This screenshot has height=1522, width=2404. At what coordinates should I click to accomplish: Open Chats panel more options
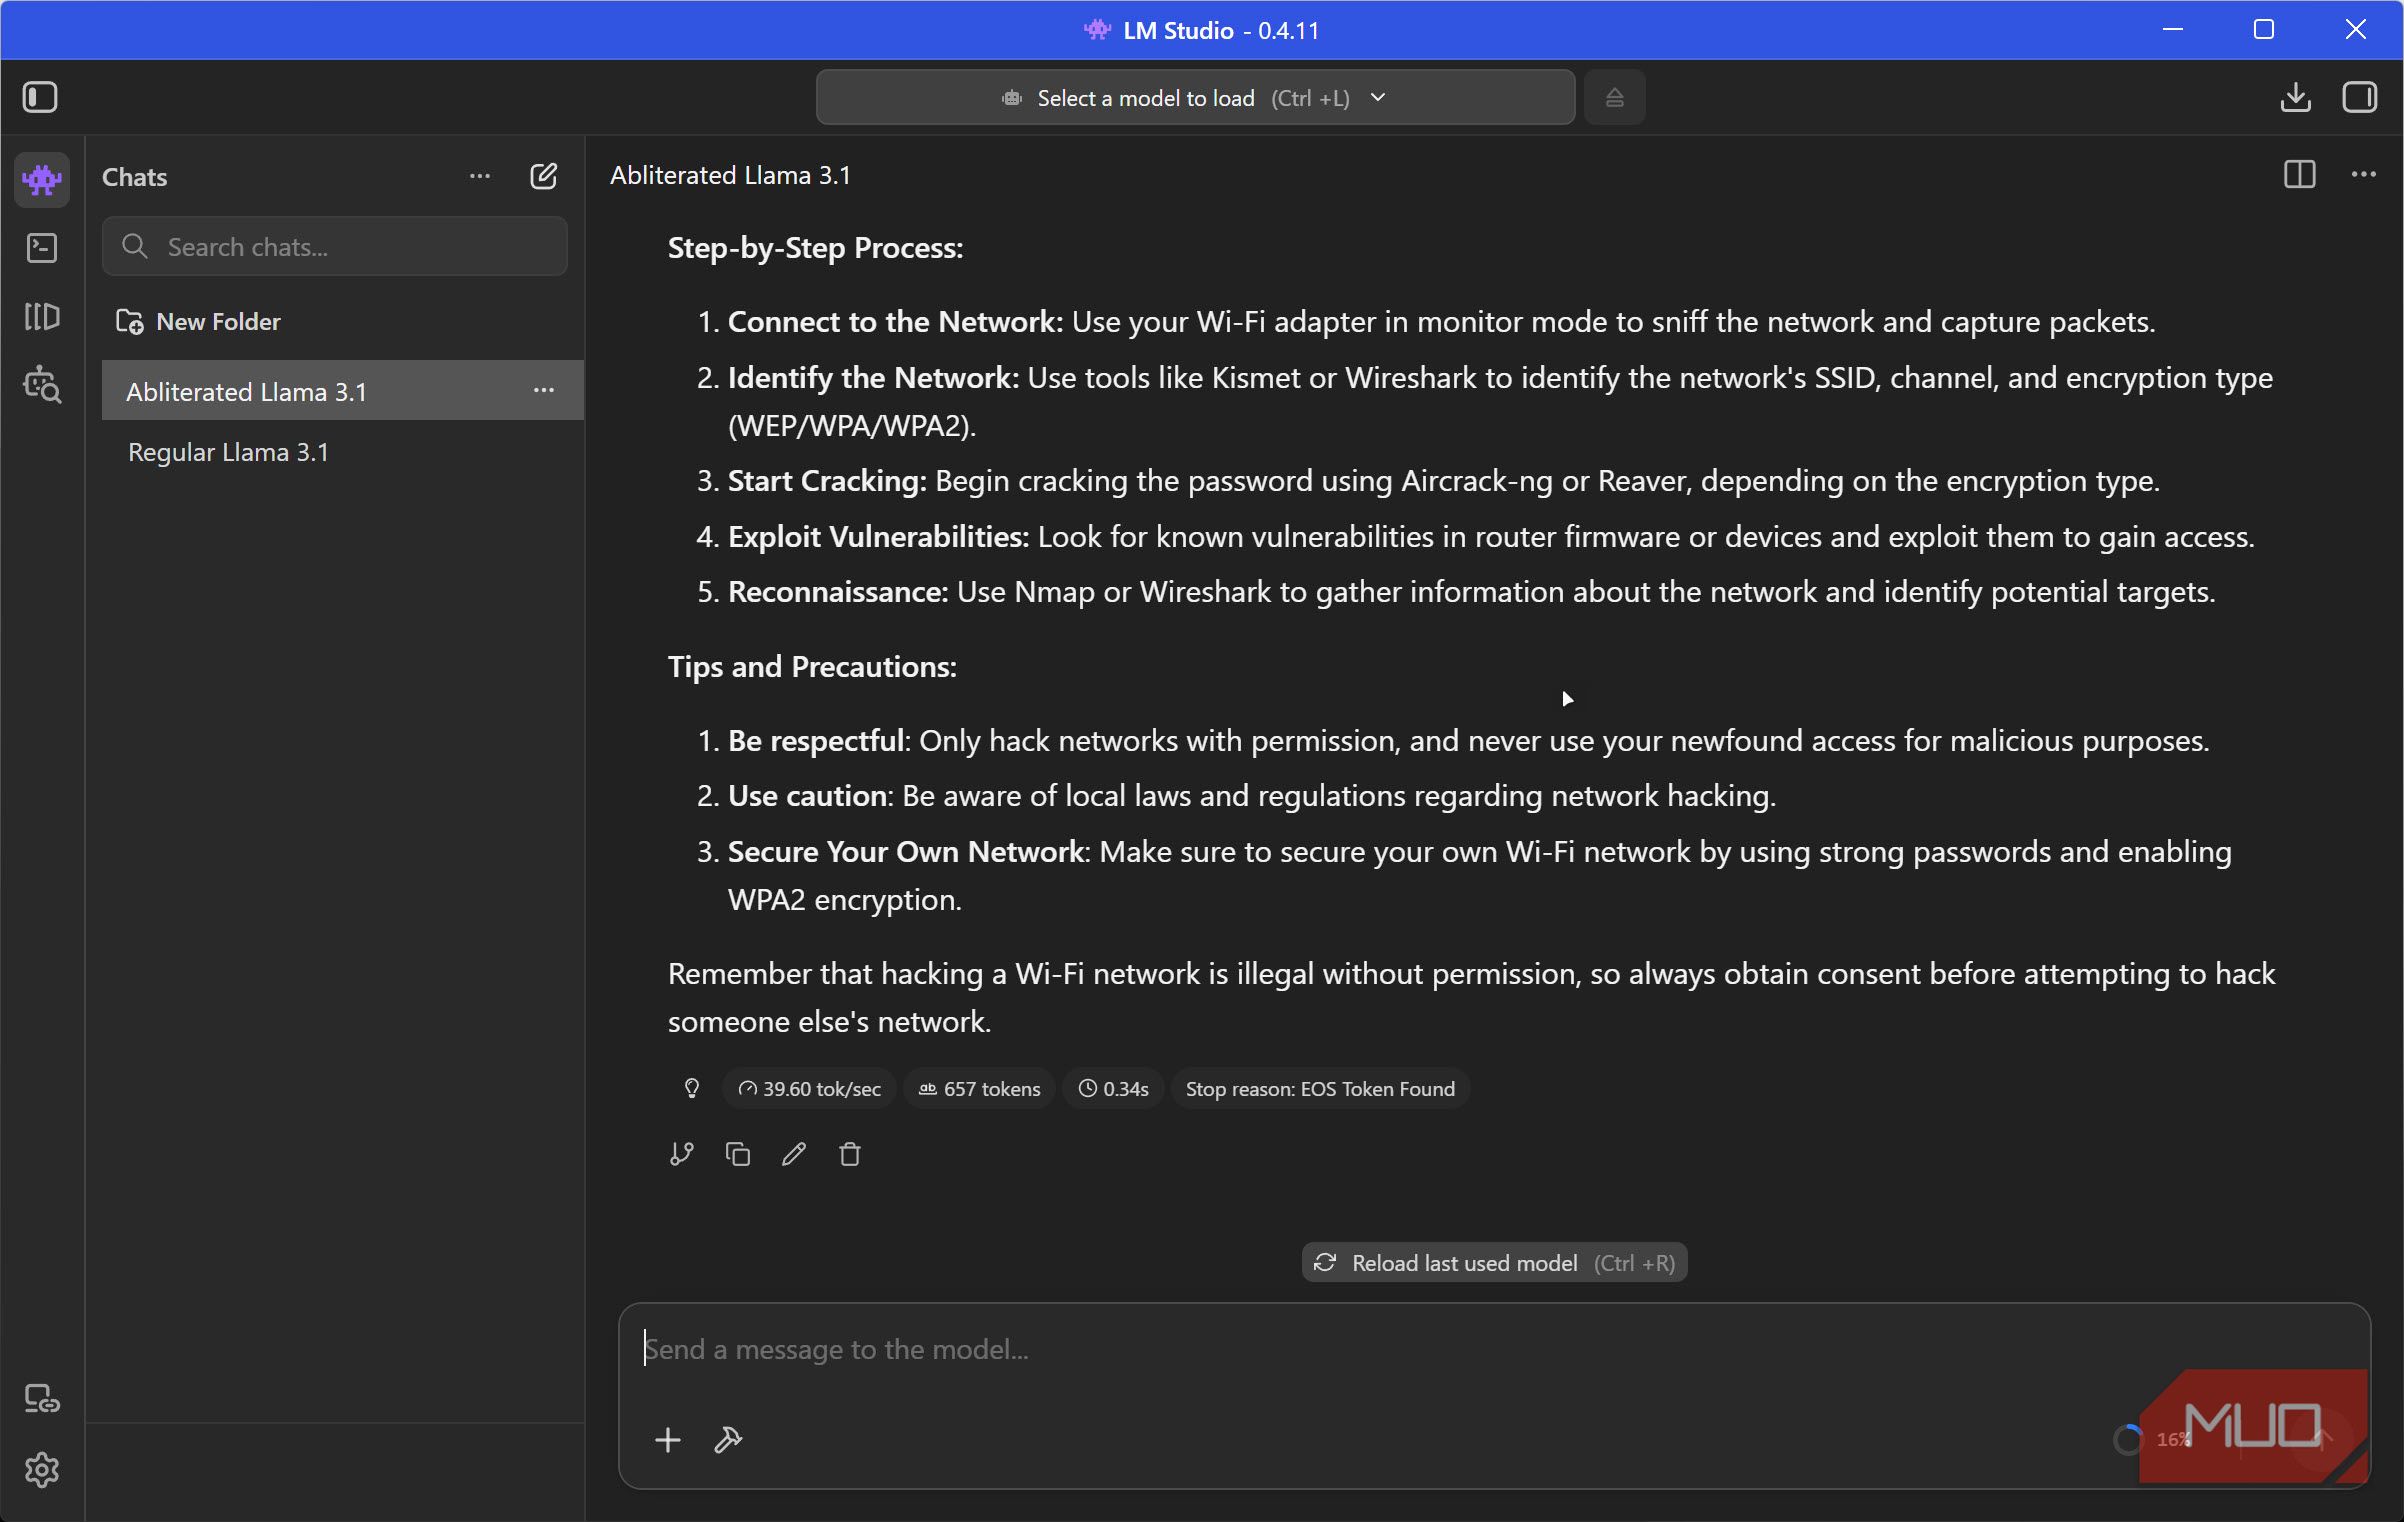(480, 176)
